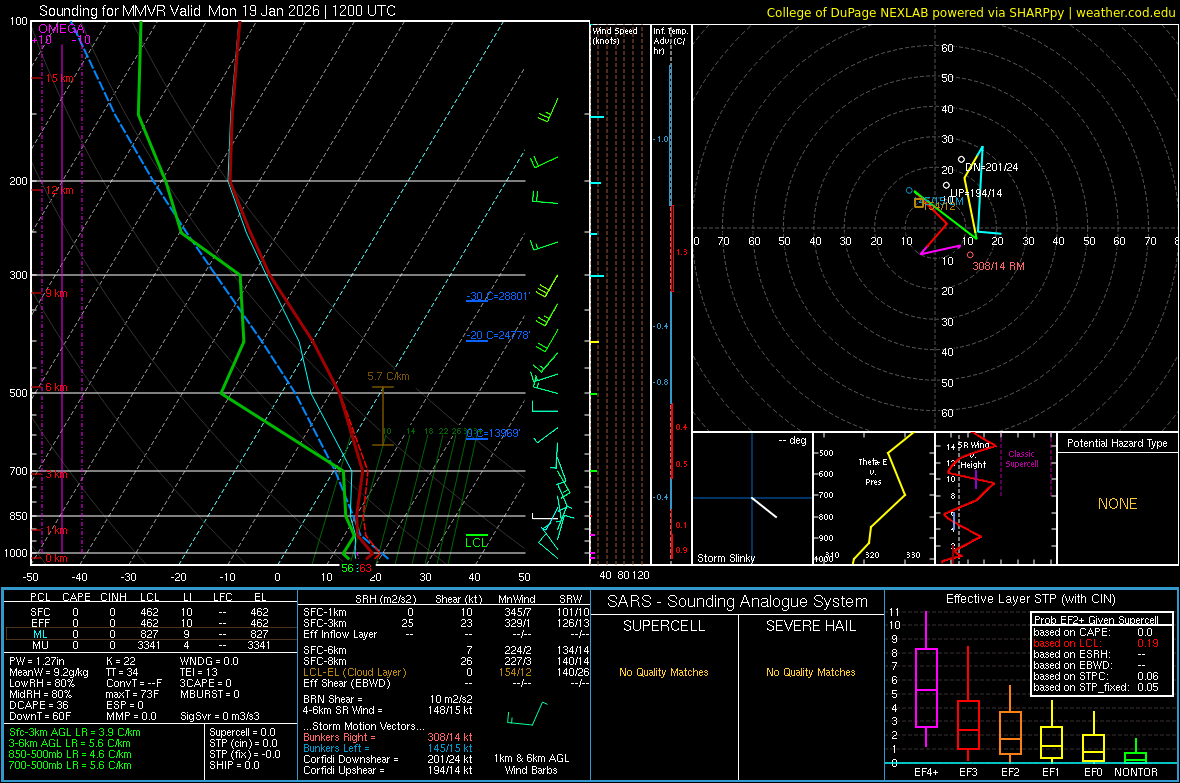Click the Theta-E v. Pres label
Viewport: 1180px width, 783px height.
pyautogui.click(x=872, y=471)
